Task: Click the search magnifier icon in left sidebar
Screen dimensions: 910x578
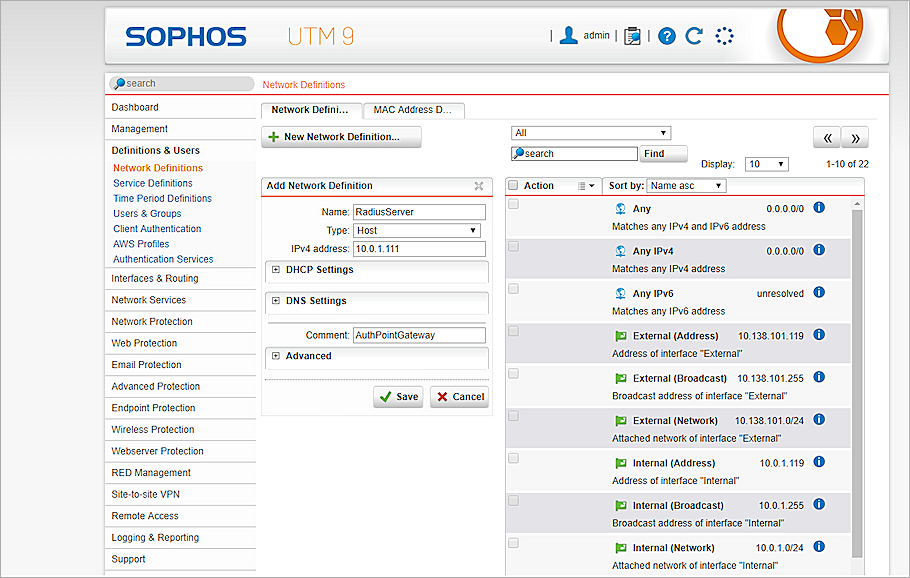Action: (119, 83)
